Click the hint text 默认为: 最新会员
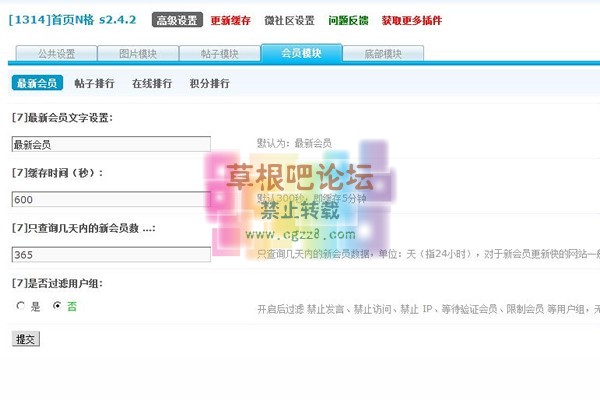 (294, 144)
